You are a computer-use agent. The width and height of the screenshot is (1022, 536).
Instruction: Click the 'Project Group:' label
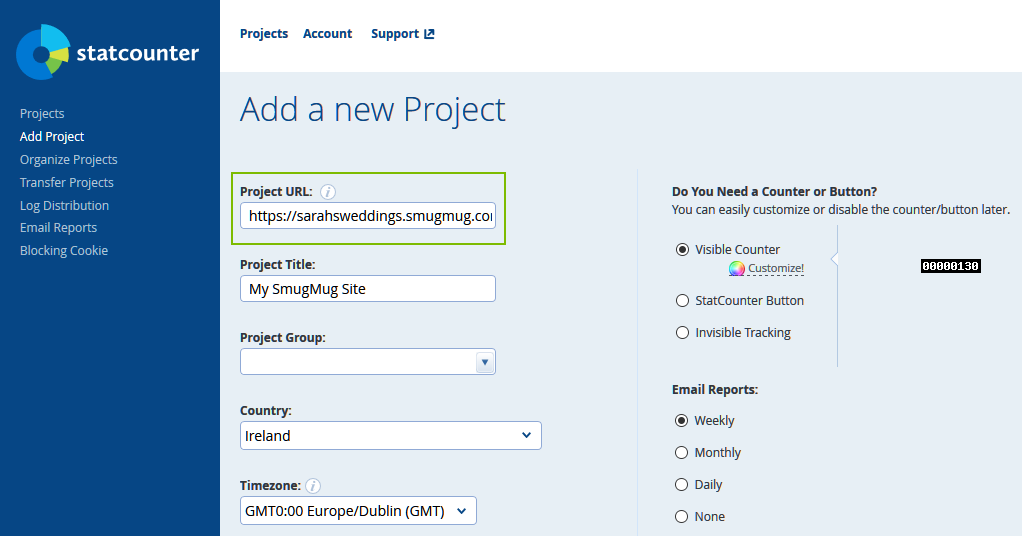[x=283, y=338]
